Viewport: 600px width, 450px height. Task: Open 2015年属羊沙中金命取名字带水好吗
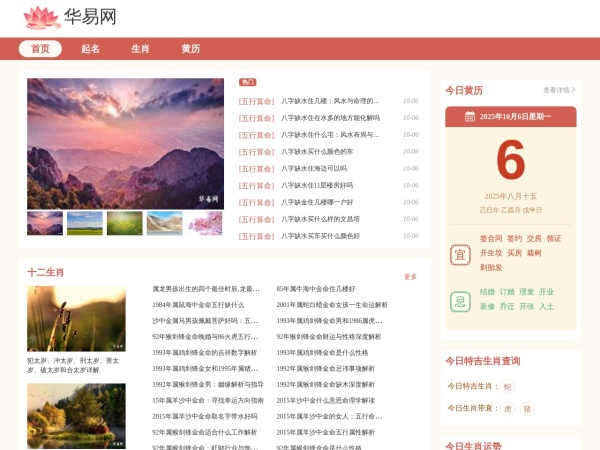point(205,416)
